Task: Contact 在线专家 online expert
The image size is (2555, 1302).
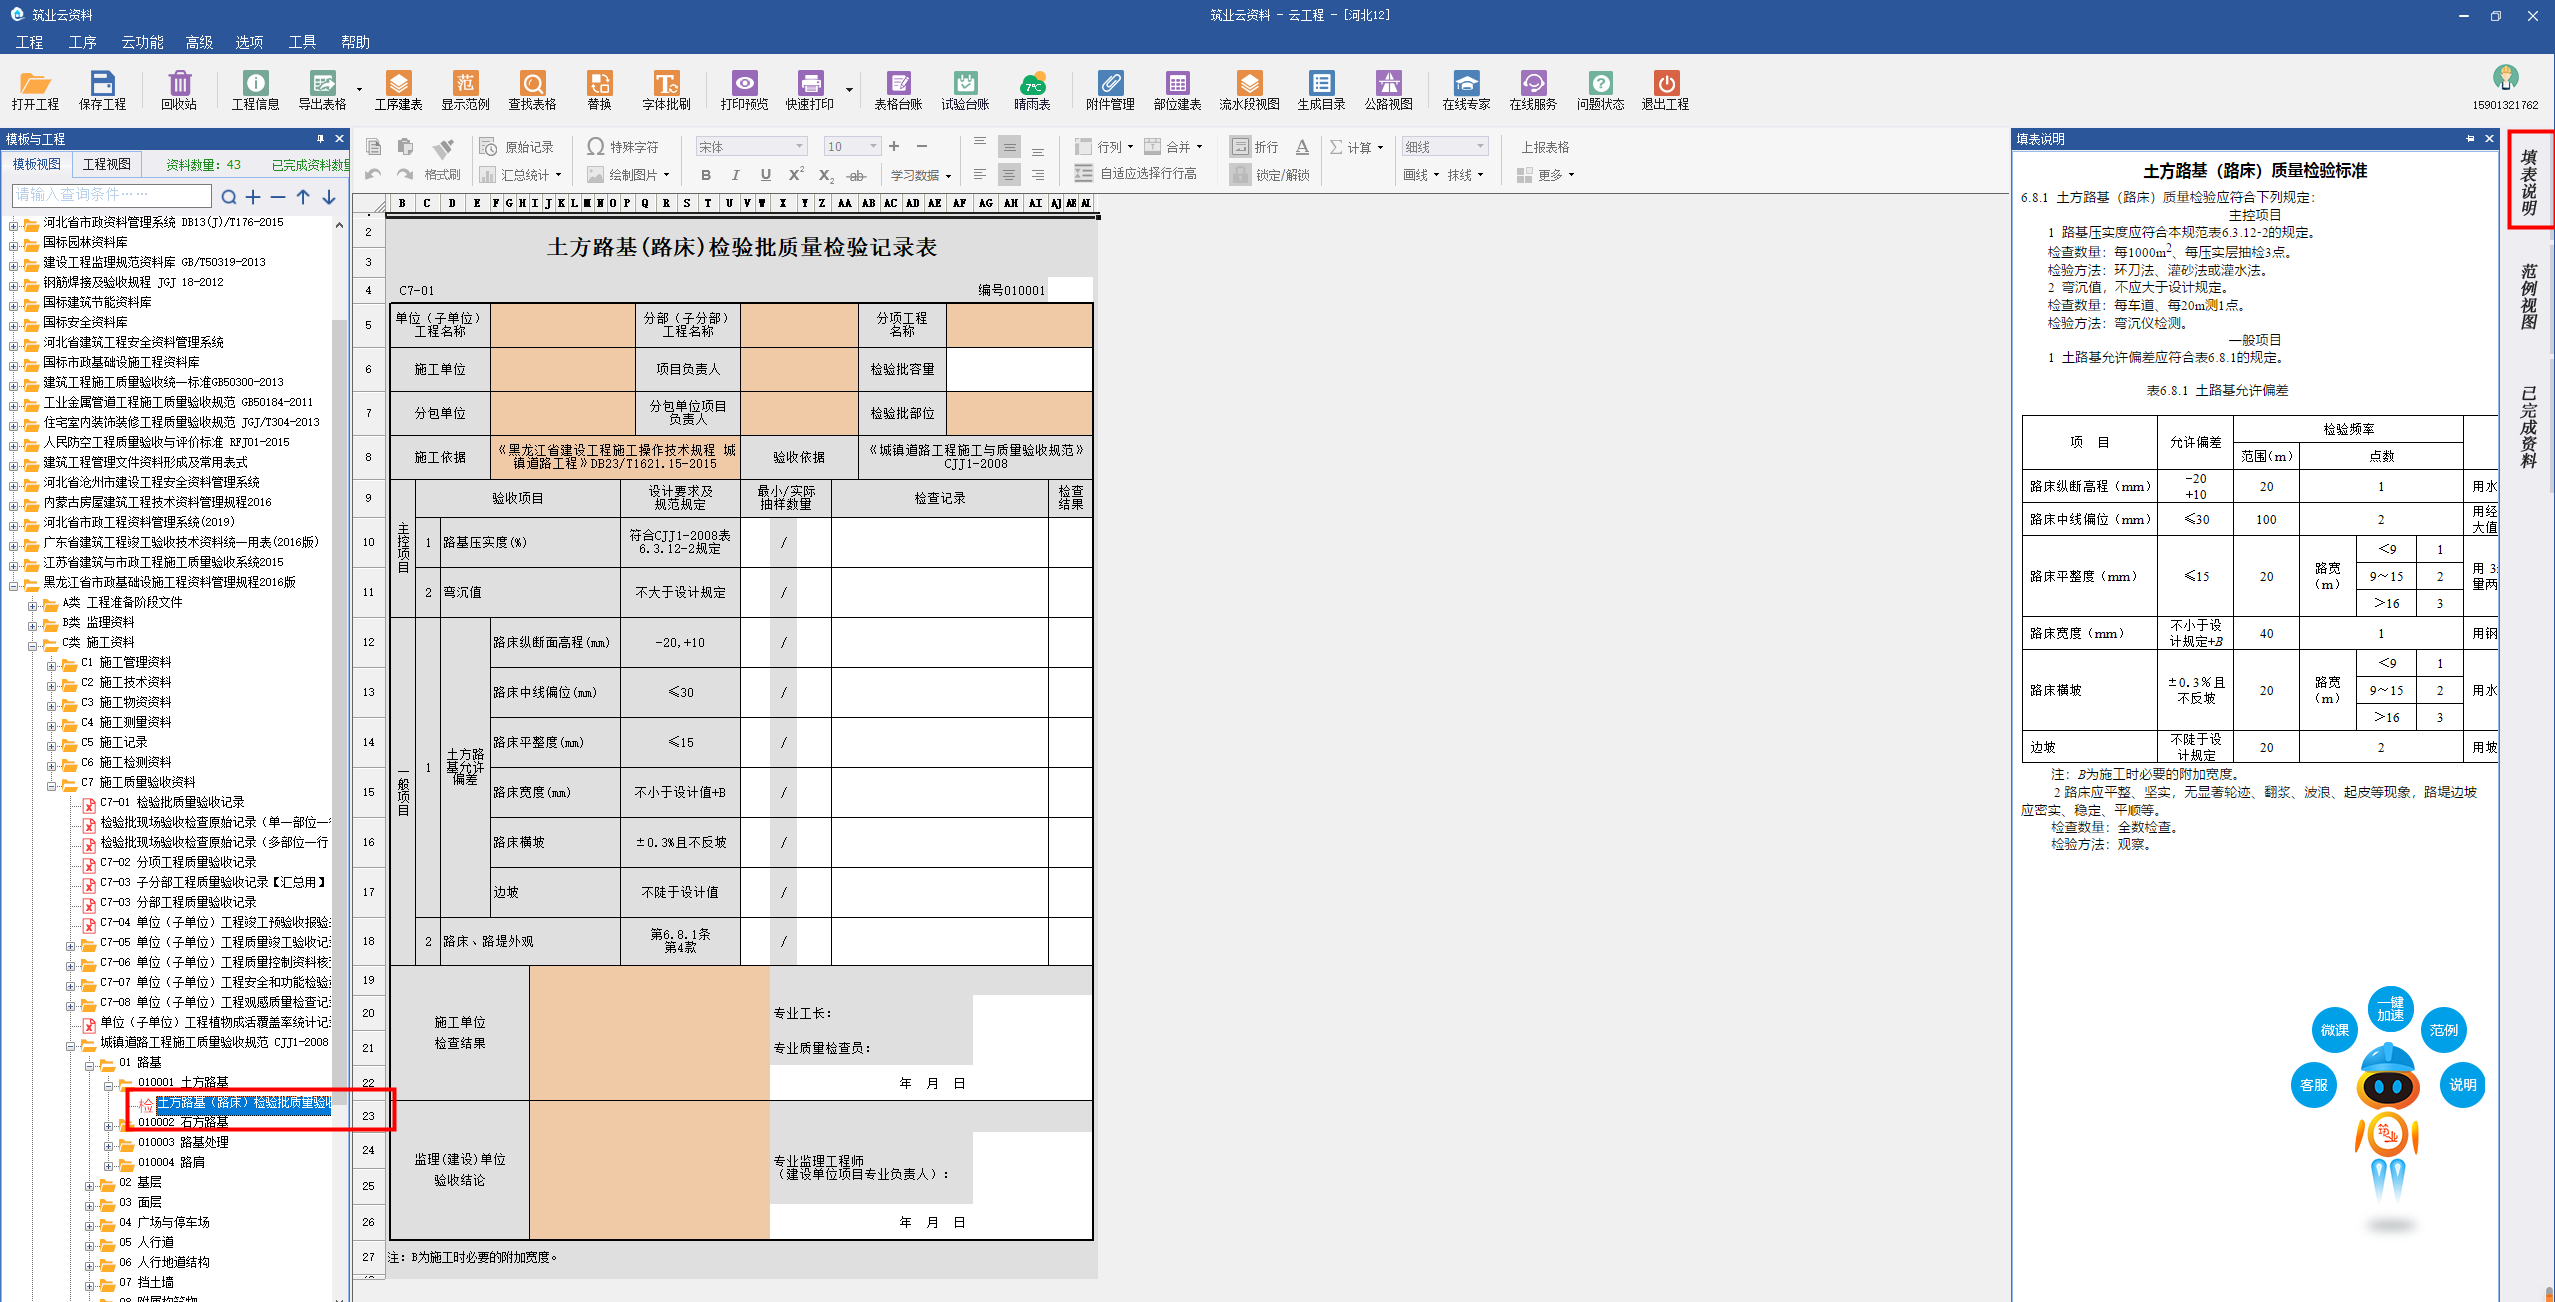Action: (x=1466, y=90)
